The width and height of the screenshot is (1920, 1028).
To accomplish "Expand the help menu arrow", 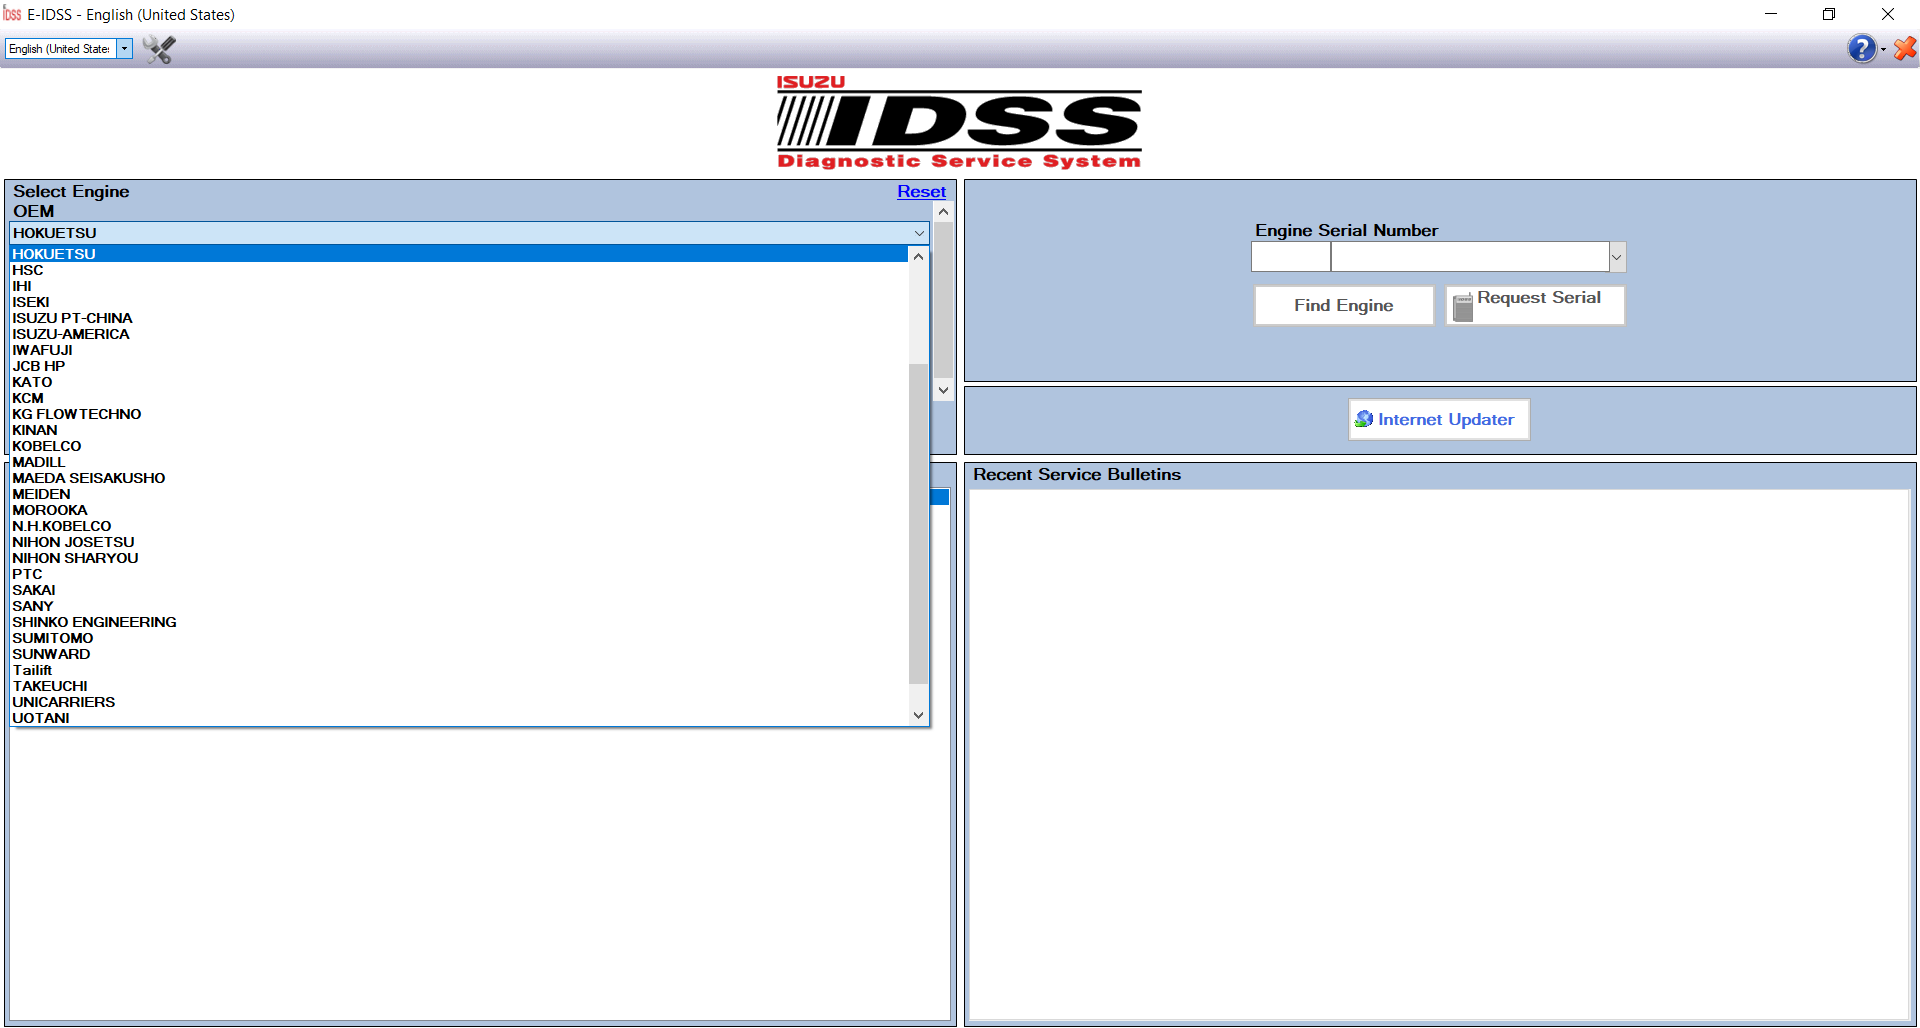I will [1883, 50].
